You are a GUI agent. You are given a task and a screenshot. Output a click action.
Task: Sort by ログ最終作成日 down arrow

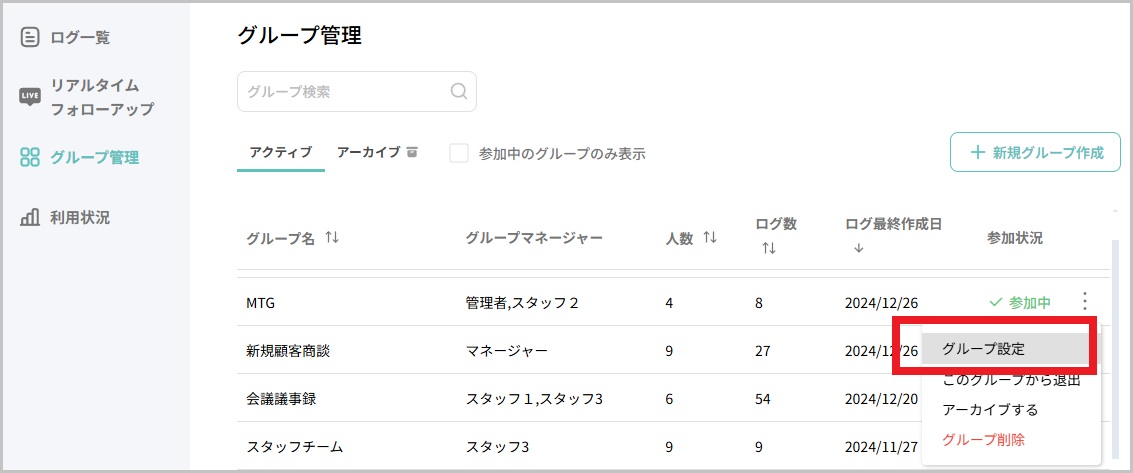click(x=858, y=248)
